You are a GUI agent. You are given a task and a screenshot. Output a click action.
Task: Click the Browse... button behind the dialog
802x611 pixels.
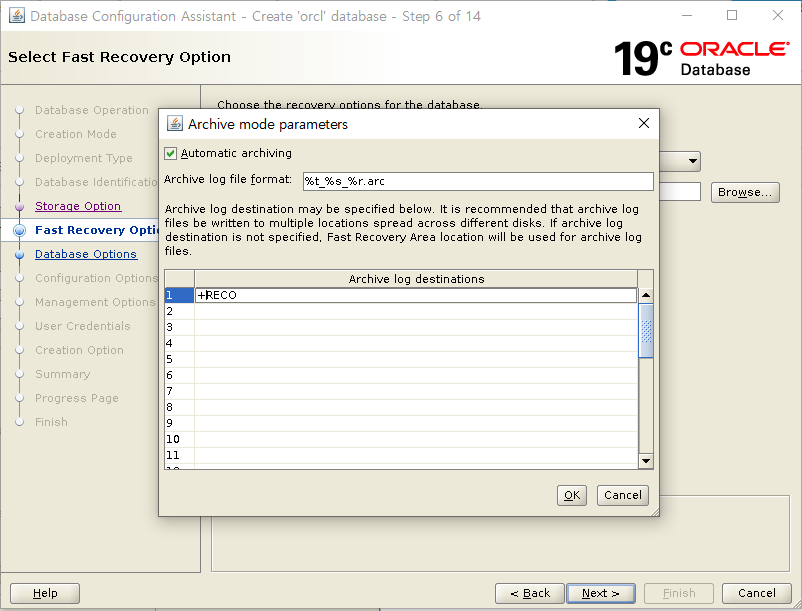[x=745, y=192]
